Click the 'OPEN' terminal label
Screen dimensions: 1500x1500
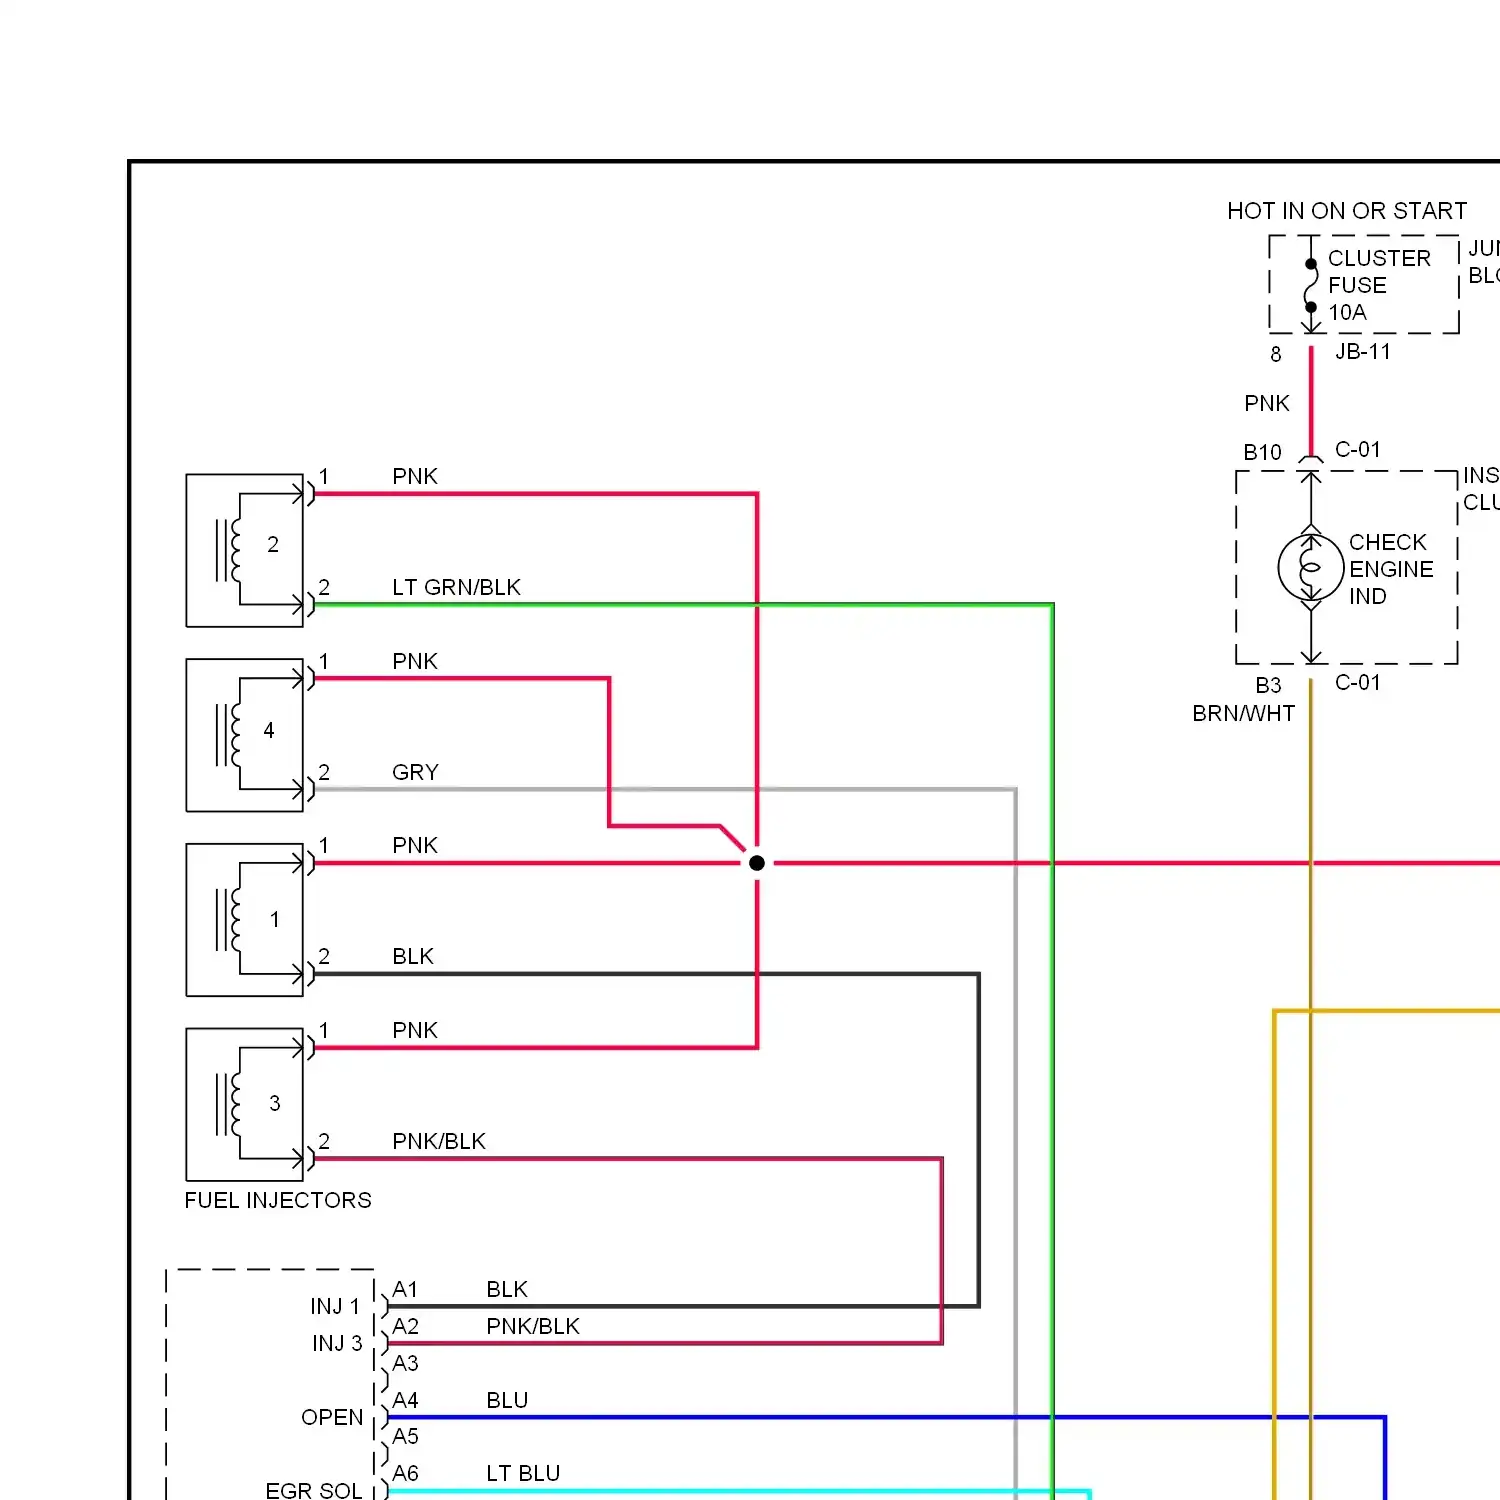pos(332,1417)
